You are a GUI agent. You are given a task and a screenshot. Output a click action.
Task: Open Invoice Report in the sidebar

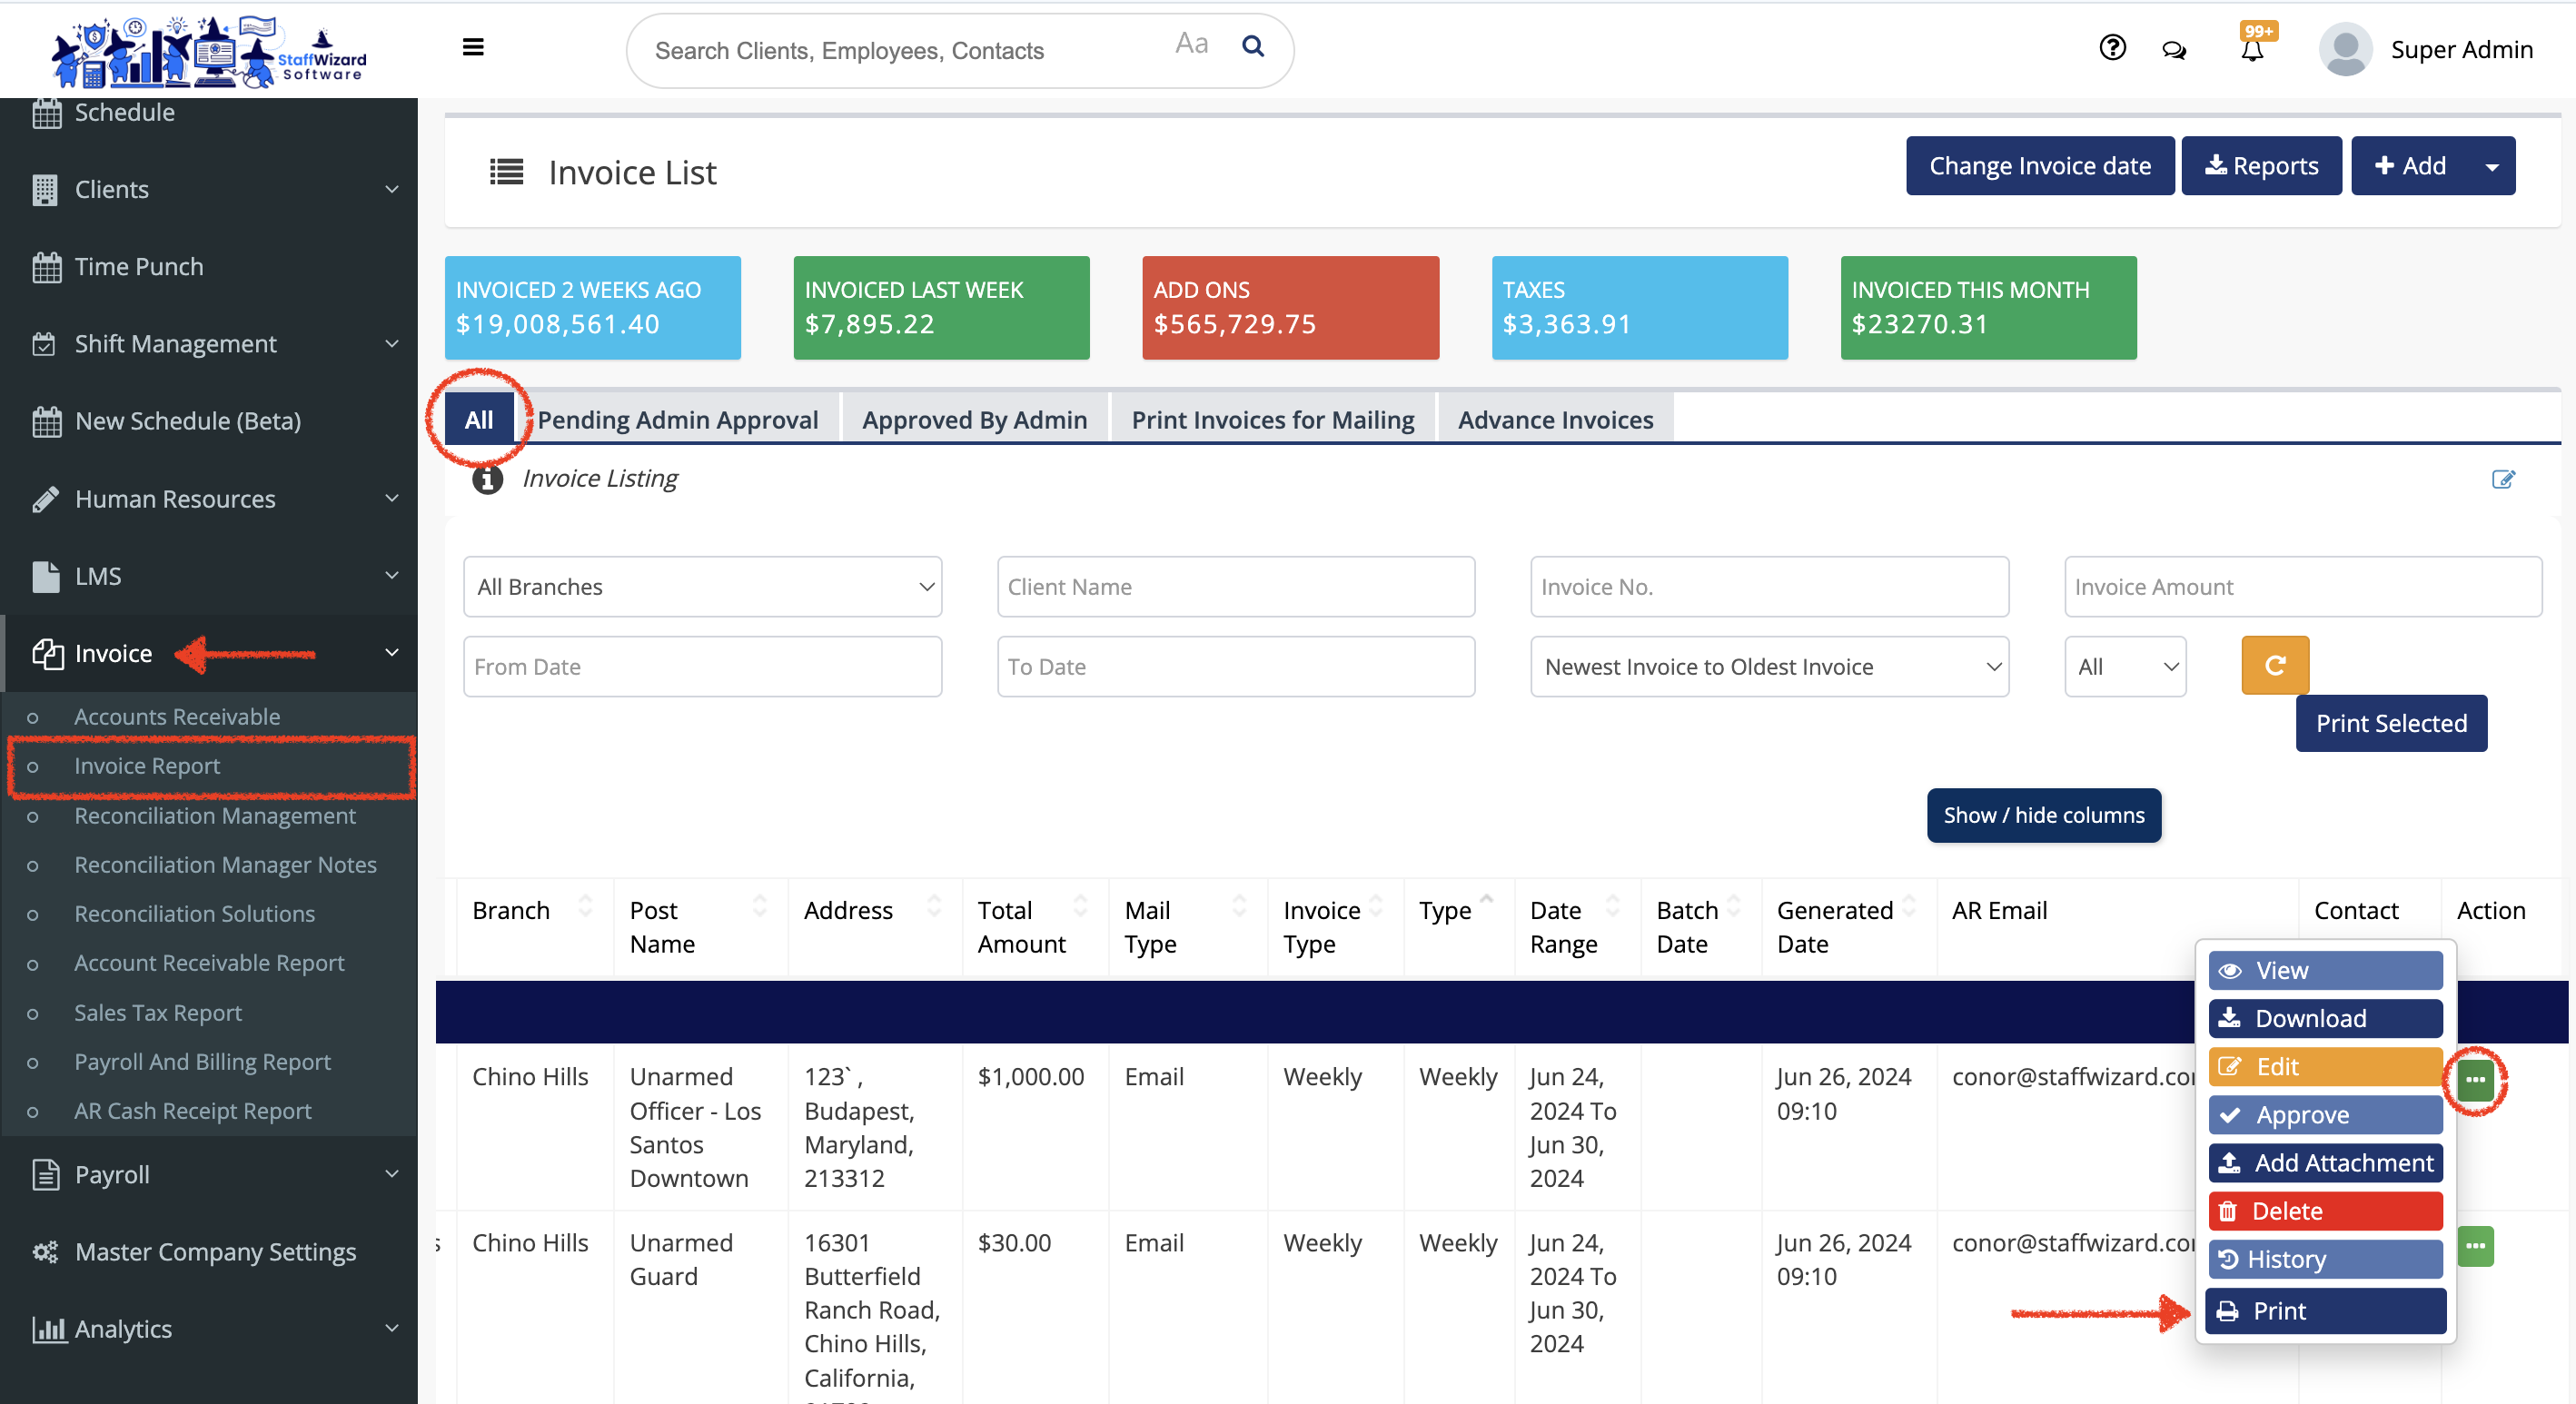point(147,766)
